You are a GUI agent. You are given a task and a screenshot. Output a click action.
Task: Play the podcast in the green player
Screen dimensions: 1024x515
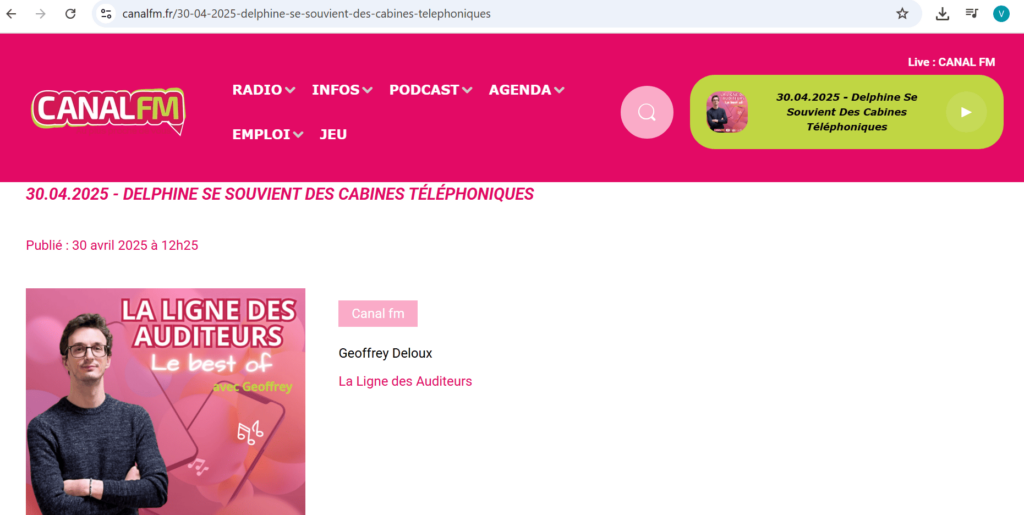point(966,112)
